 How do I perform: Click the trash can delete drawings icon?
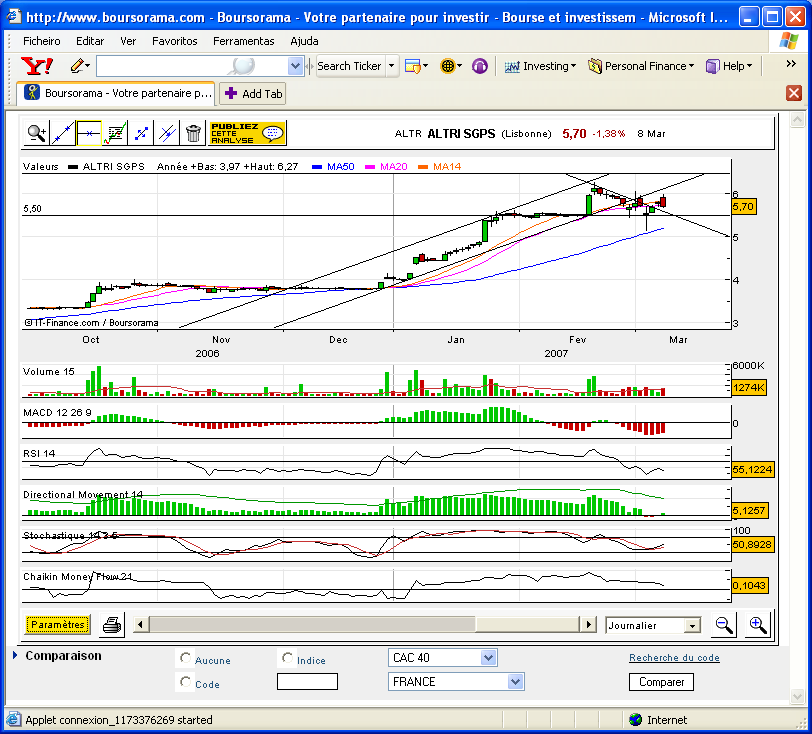(x=193, y=133)
